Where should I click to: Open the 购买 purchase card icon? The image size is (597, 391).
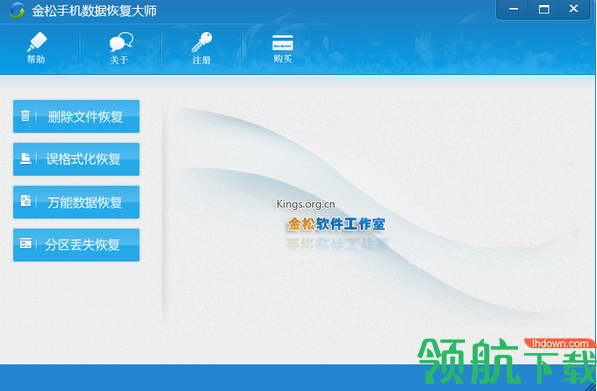(x=283, y=48)
